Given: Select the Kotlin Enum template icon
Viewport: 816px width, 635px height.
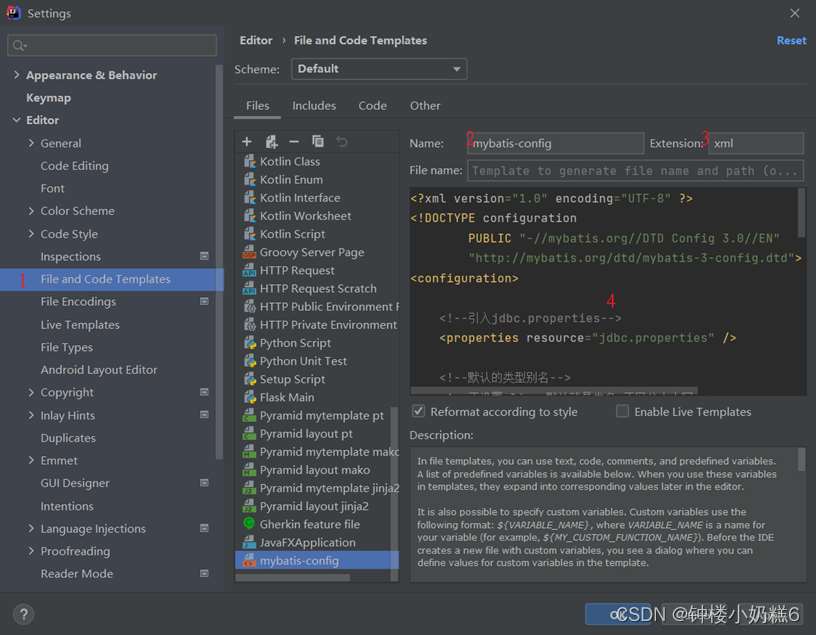Looking at the screenshot, I should click(x=250, y=180).
